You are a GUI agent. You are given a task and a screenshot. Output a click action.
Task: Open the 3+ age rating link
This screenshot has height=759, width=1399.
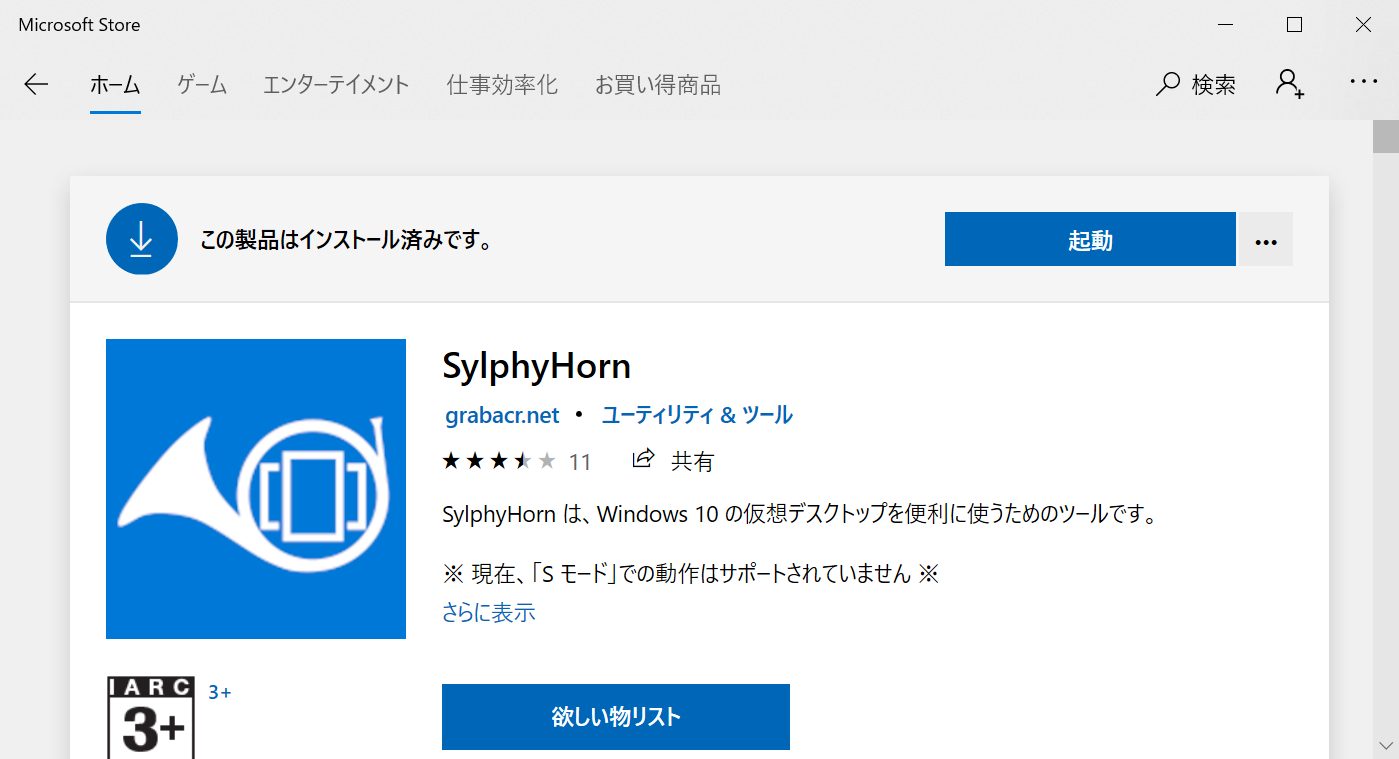coord(220,692)
